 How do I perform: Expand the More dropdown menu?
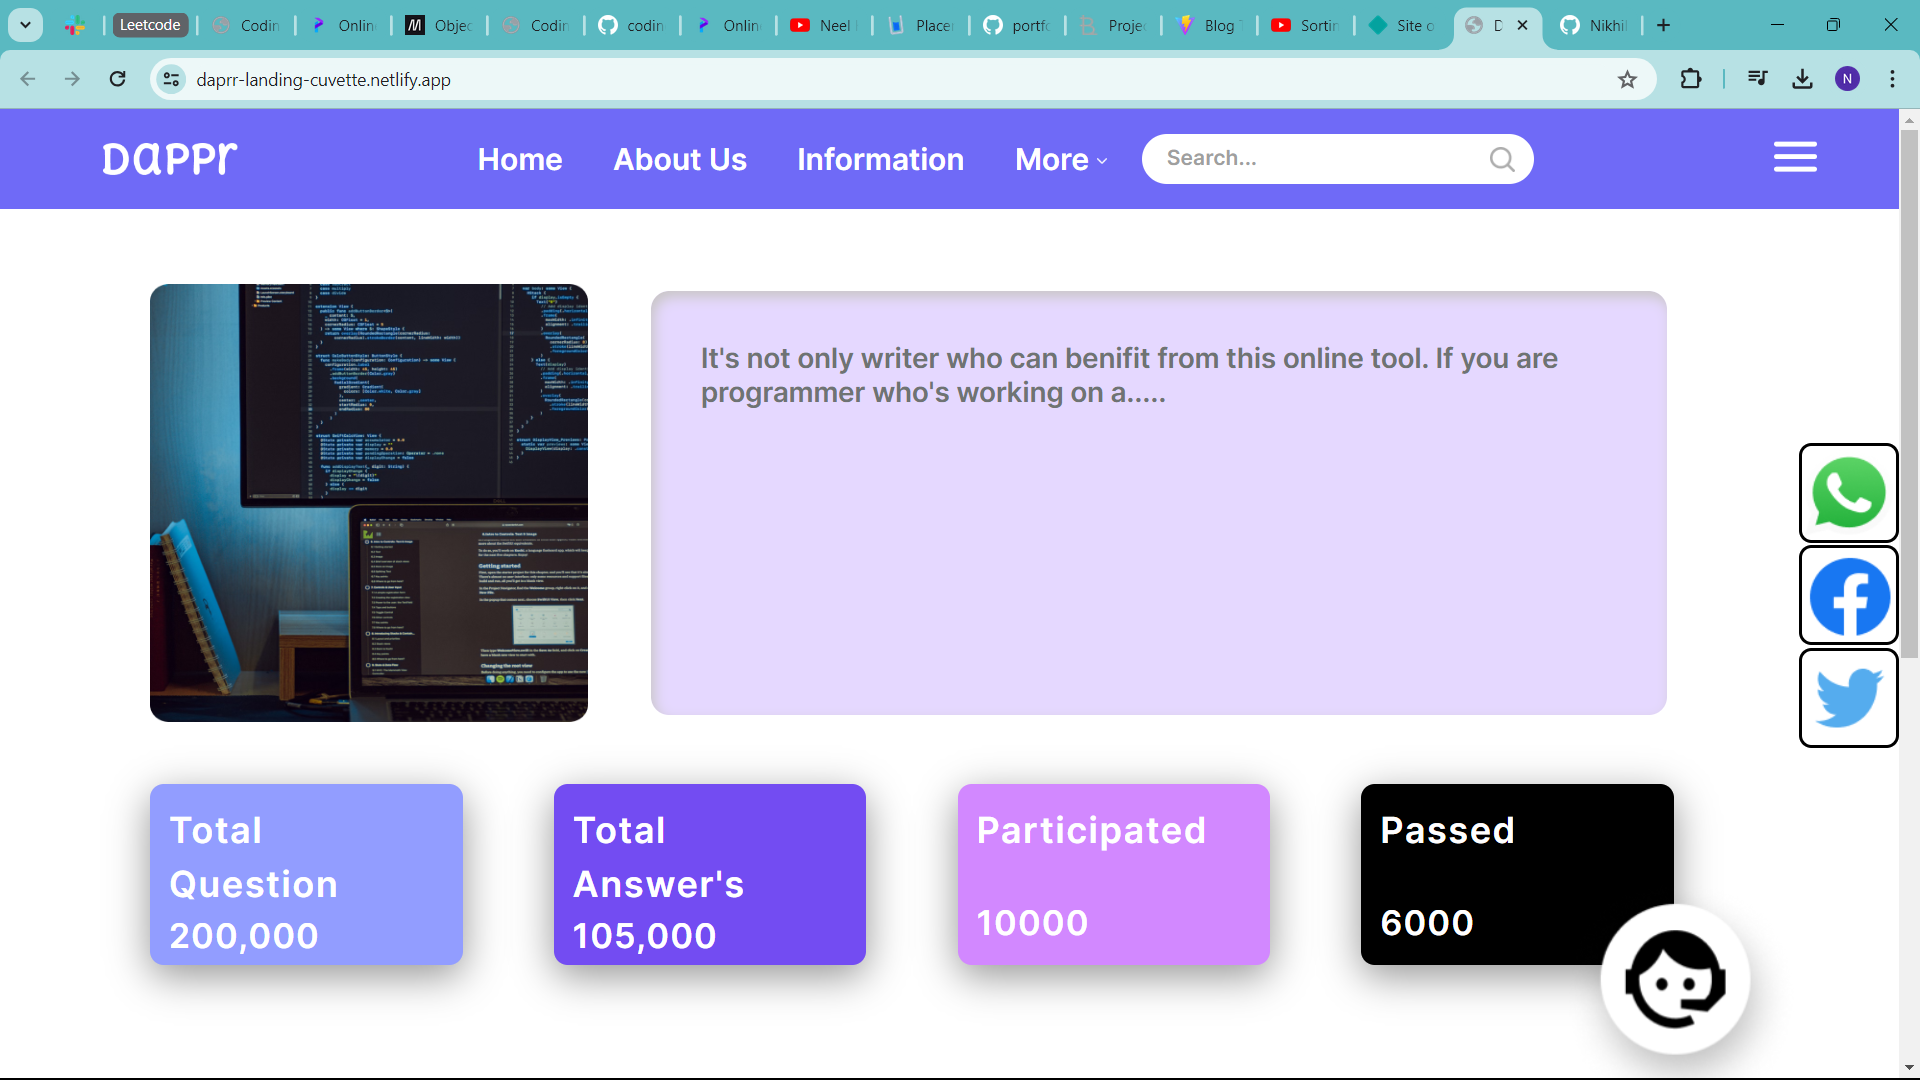point(1060,160)
